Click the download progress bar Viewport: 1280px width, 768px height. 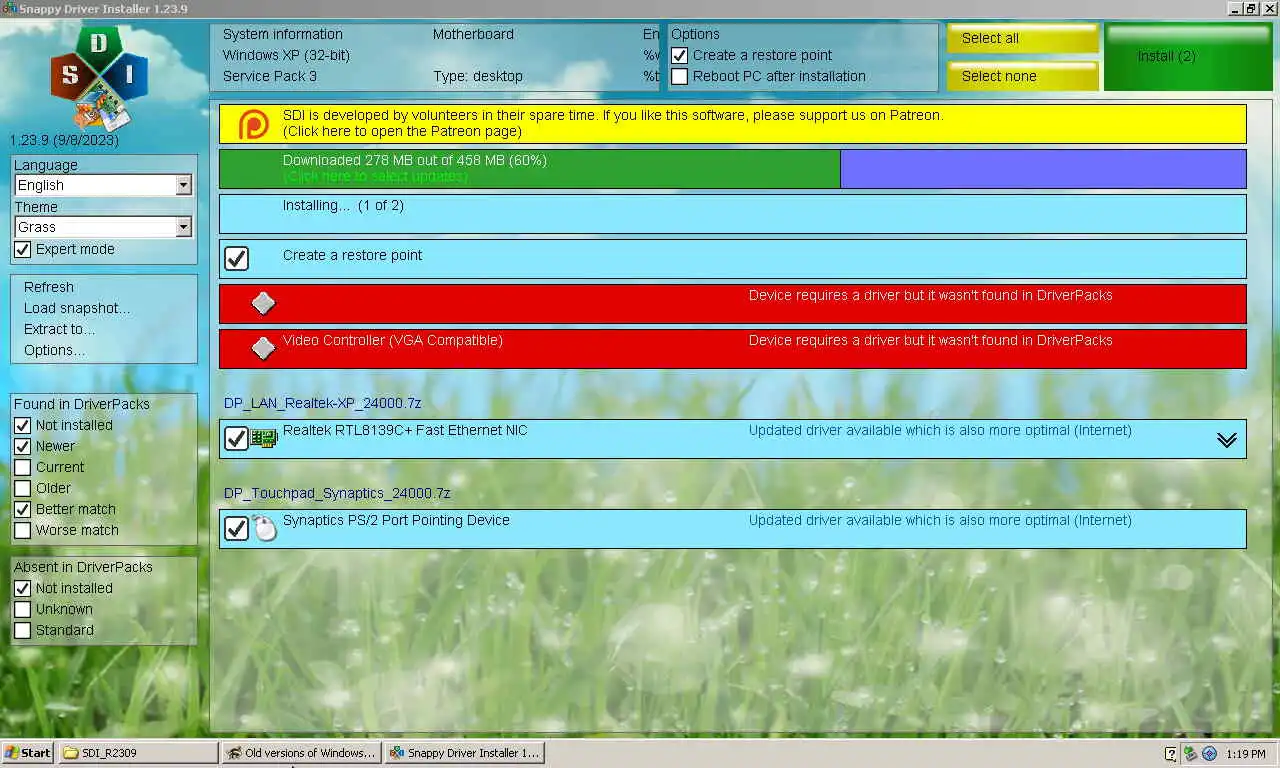click(x=733, y=169)
